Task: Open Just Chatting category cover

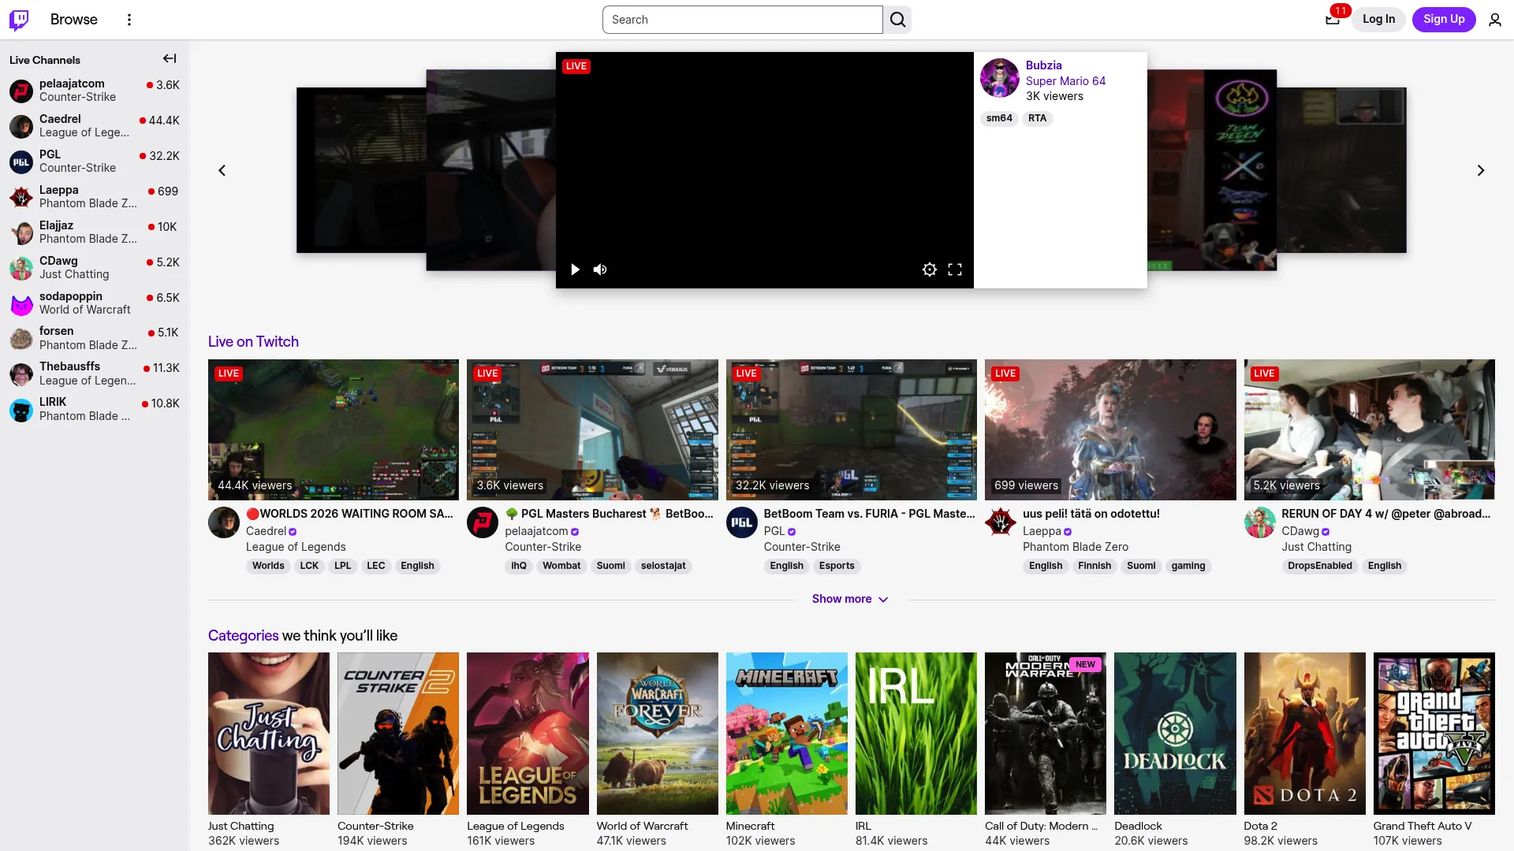Action: [268, 733]
